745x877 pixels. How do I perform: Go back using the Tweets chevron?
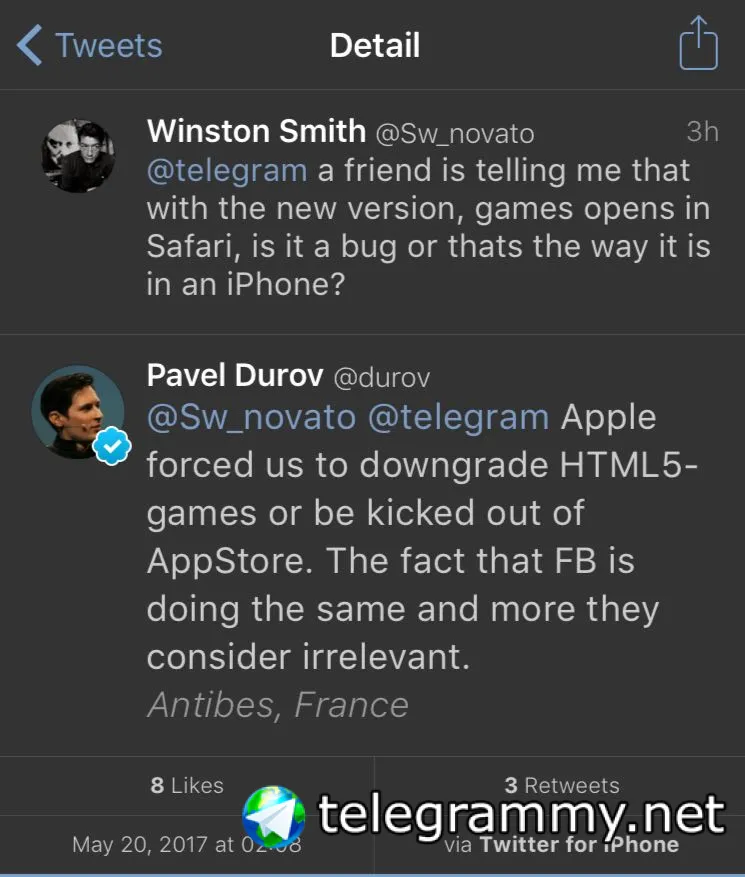(x=30, y=46)
